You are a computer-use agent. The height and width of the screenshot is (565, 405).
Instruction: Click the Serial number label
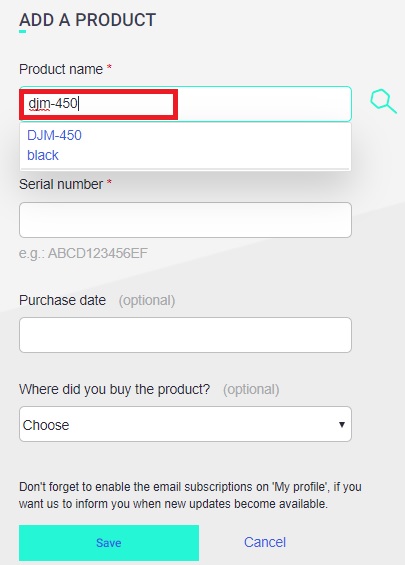[x=61, y=184]
